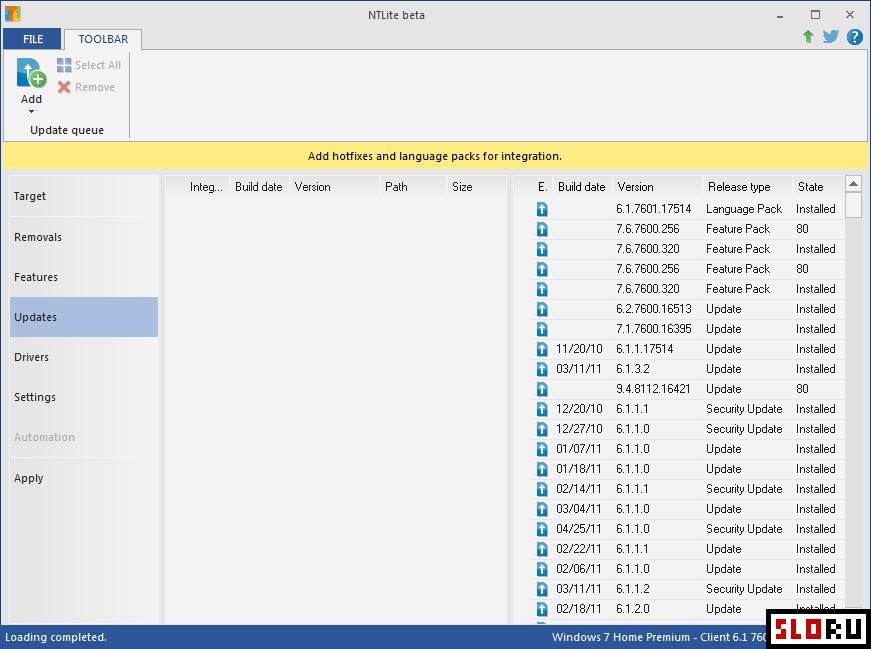The height and width of the screenshot is (649, 871).
Task: Click the green up-arrow icon near Twitter
Action: tap(808, 37)
